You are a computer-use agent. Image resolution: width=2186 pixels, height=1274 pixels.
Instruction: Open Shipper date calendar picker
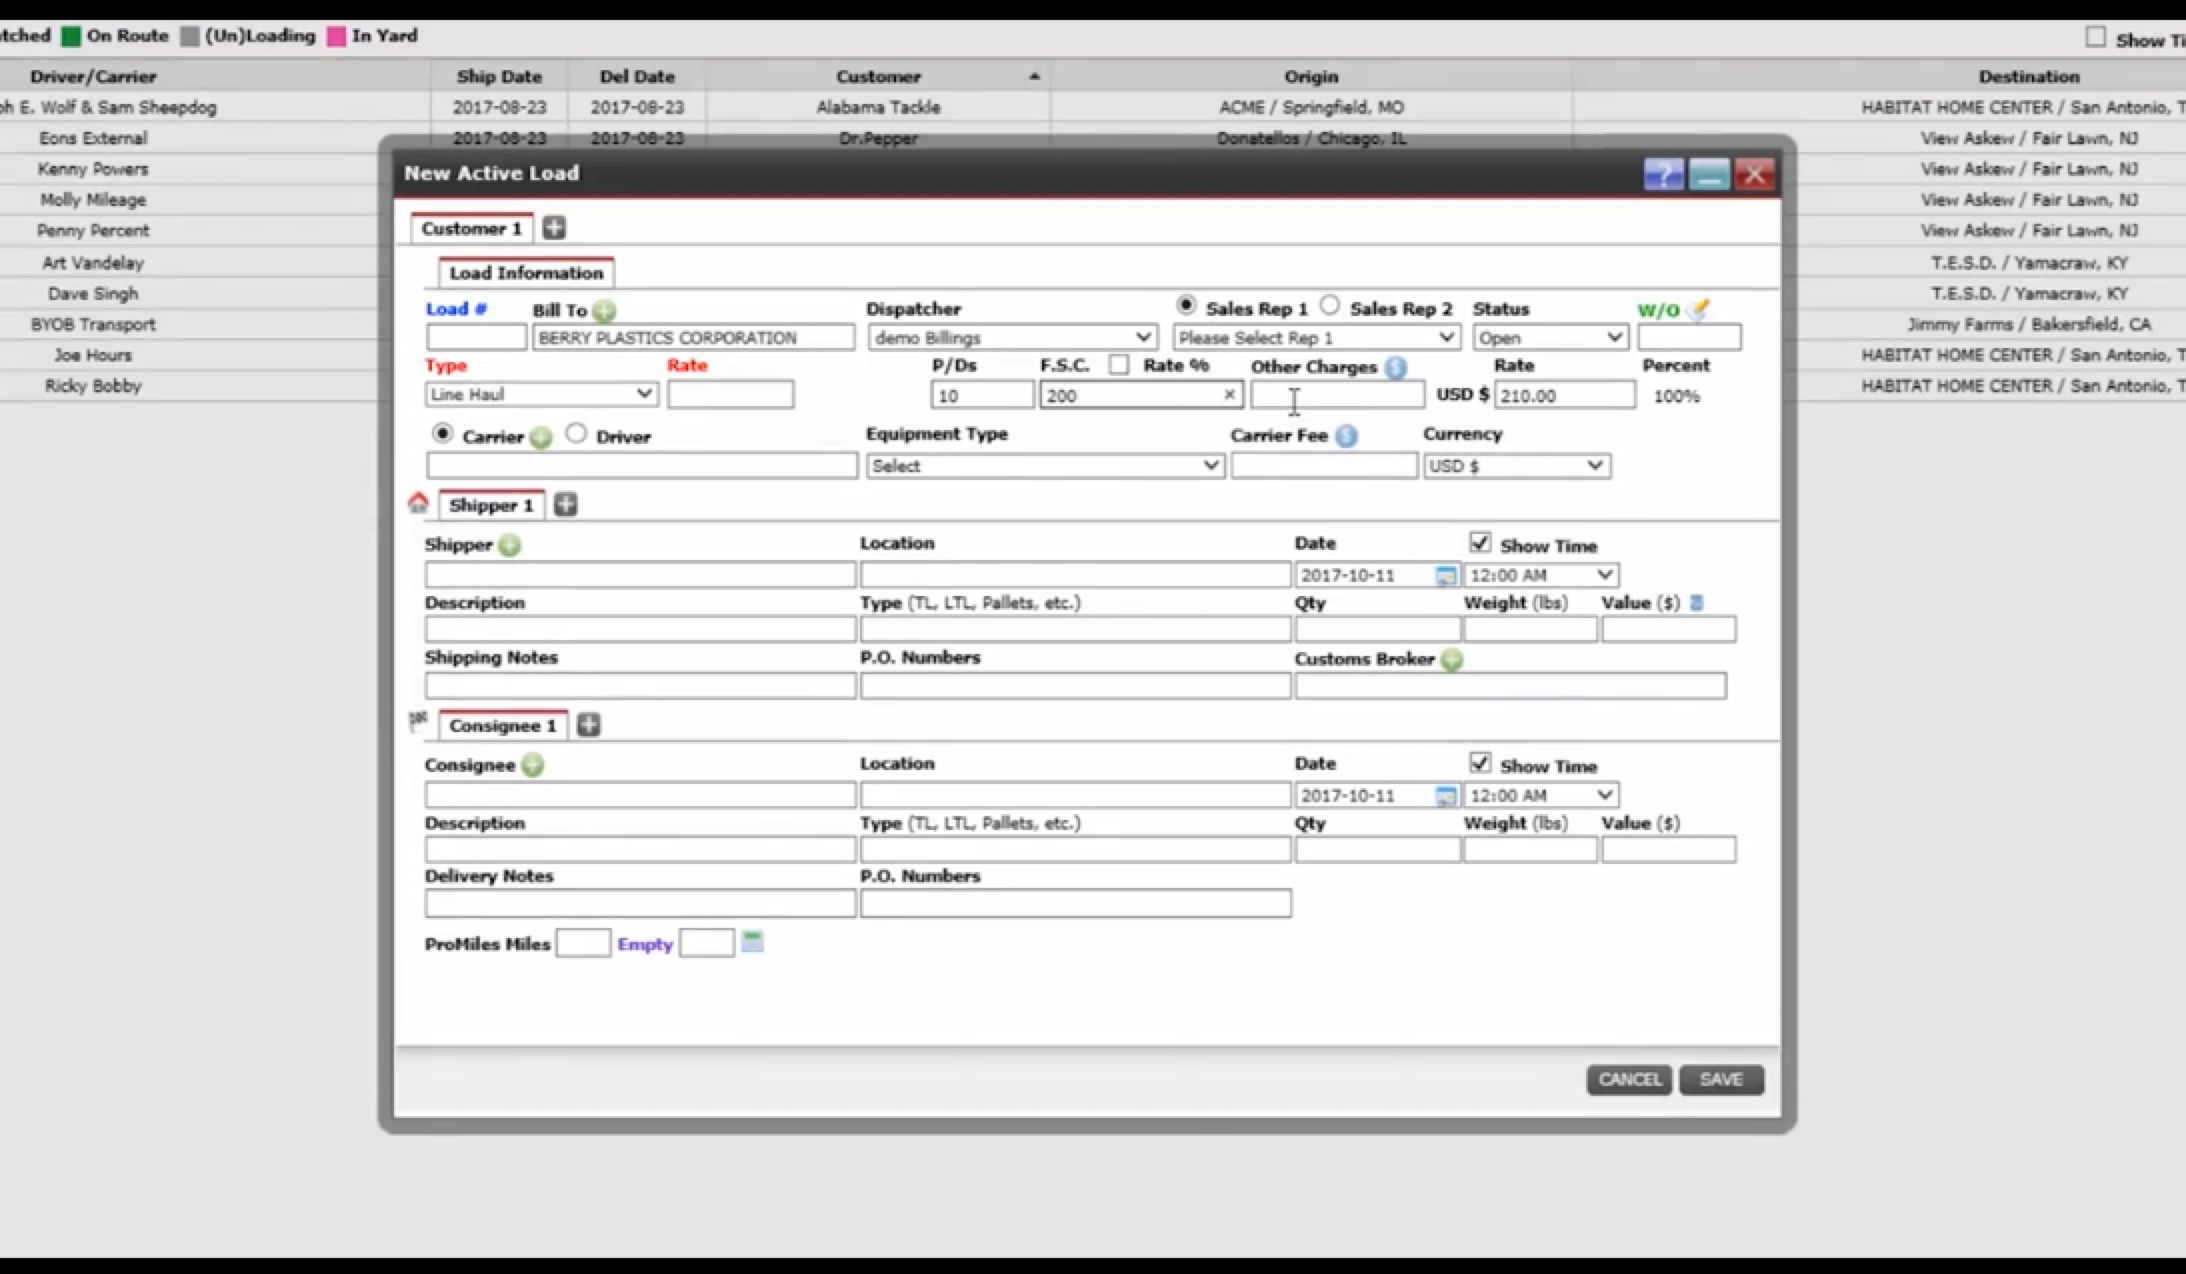coord(1445,575)
